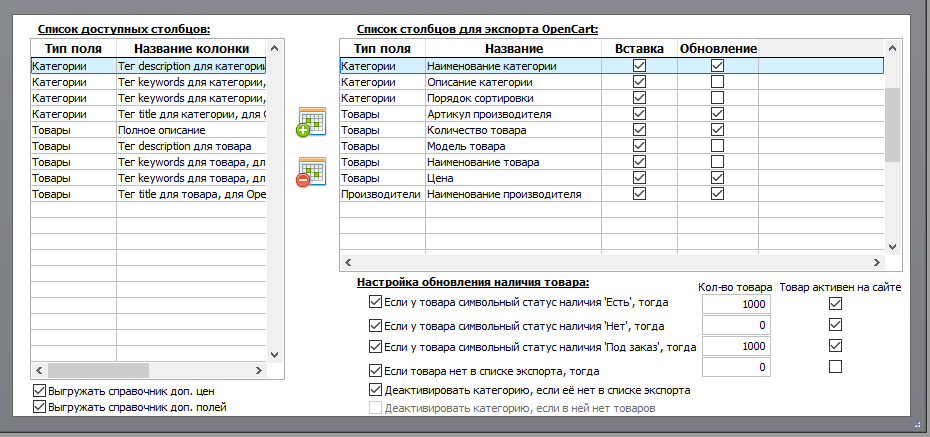Click 'Название' header in export list

514,49
